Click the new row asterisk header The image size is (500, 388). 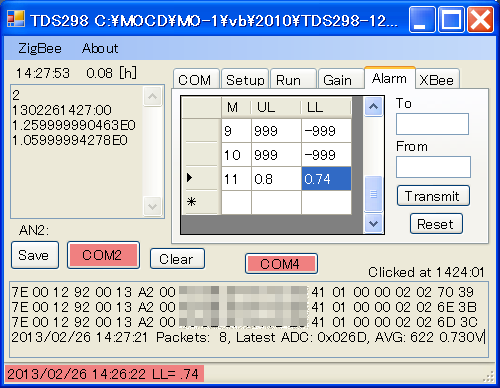point(201,203)
